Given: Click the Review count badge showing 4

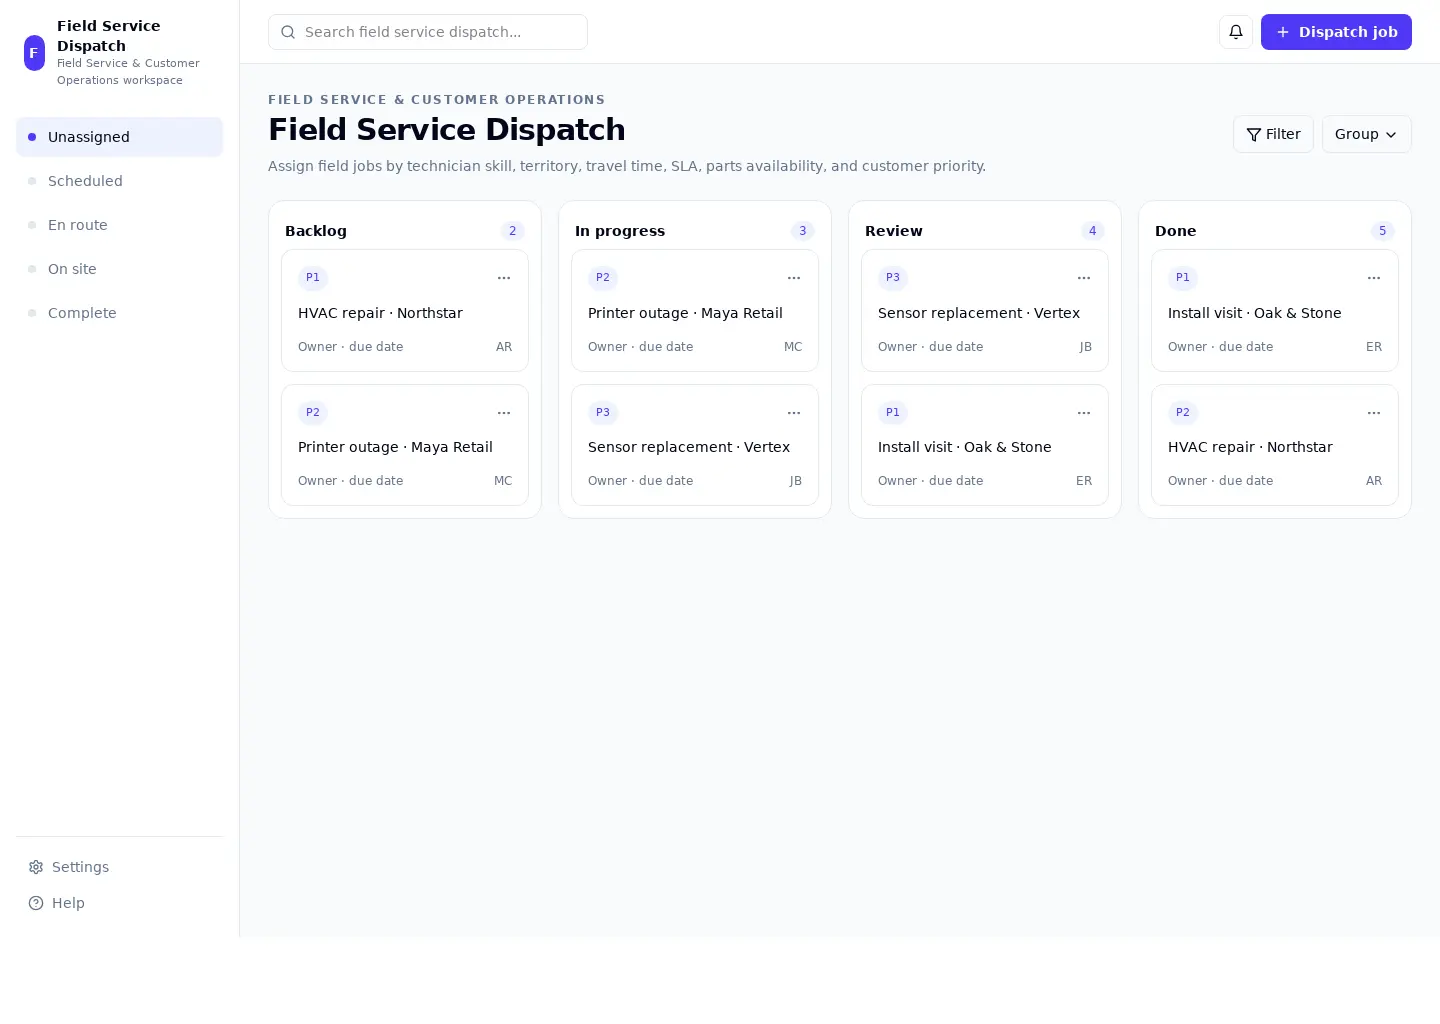Looking at the screenshot, I should coord(1093,231).
